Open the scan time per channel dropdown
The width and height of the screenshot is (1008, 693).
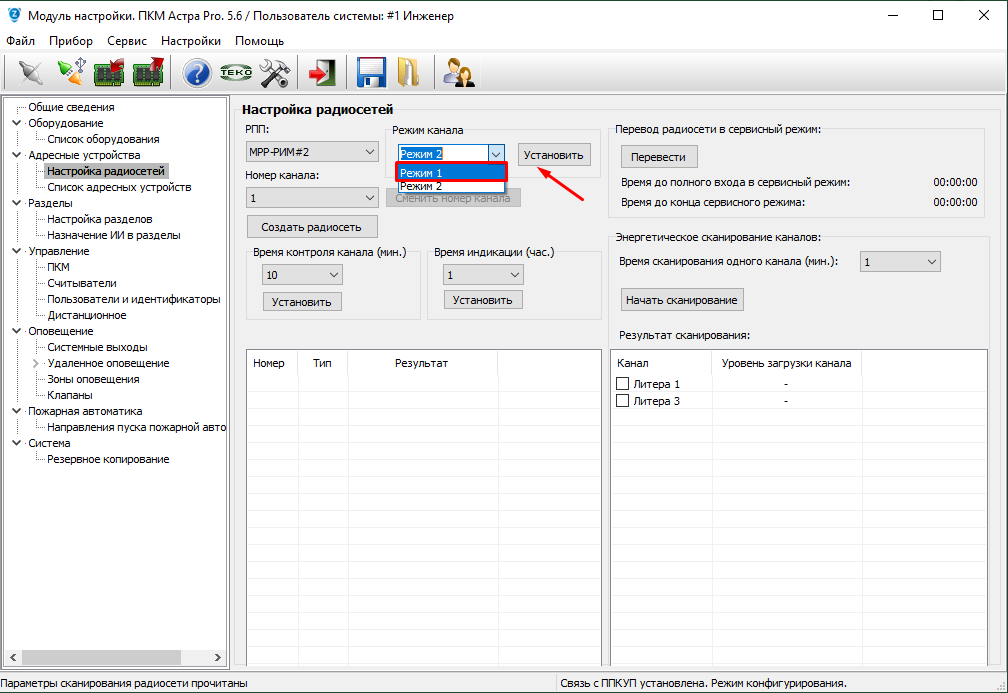pos(900,262)
